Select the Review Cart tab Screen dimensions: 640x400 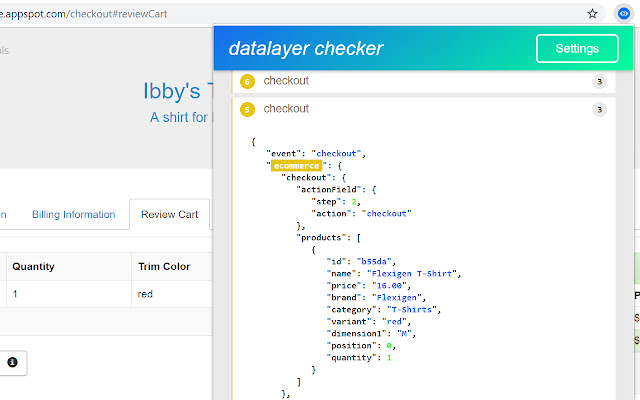coord(168,214)
